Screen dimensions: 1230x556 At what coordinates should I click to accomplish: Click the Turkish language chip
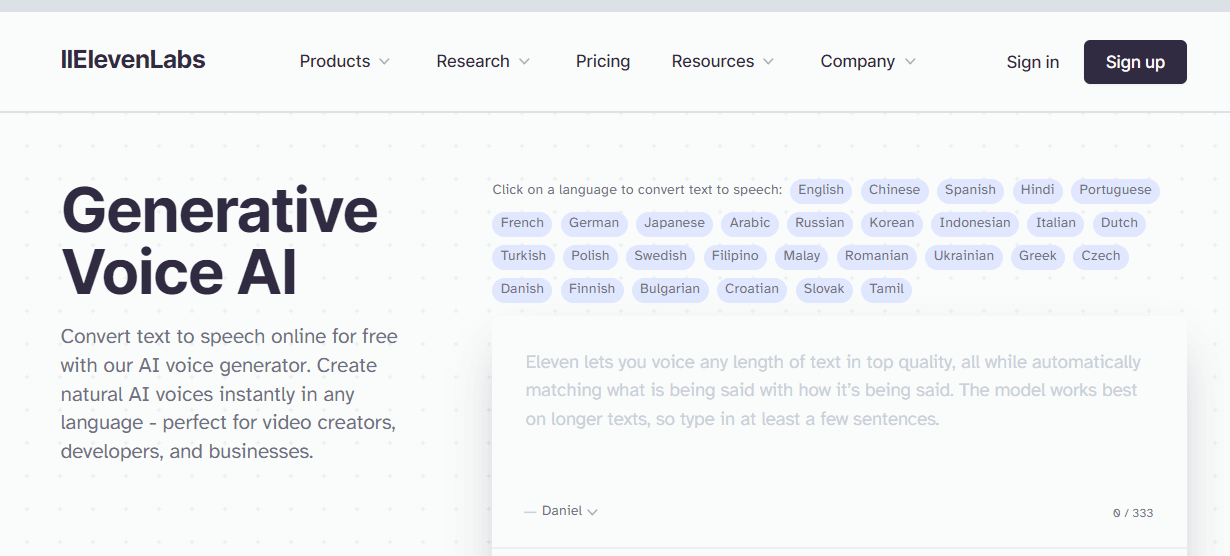(x=523, y=256)
